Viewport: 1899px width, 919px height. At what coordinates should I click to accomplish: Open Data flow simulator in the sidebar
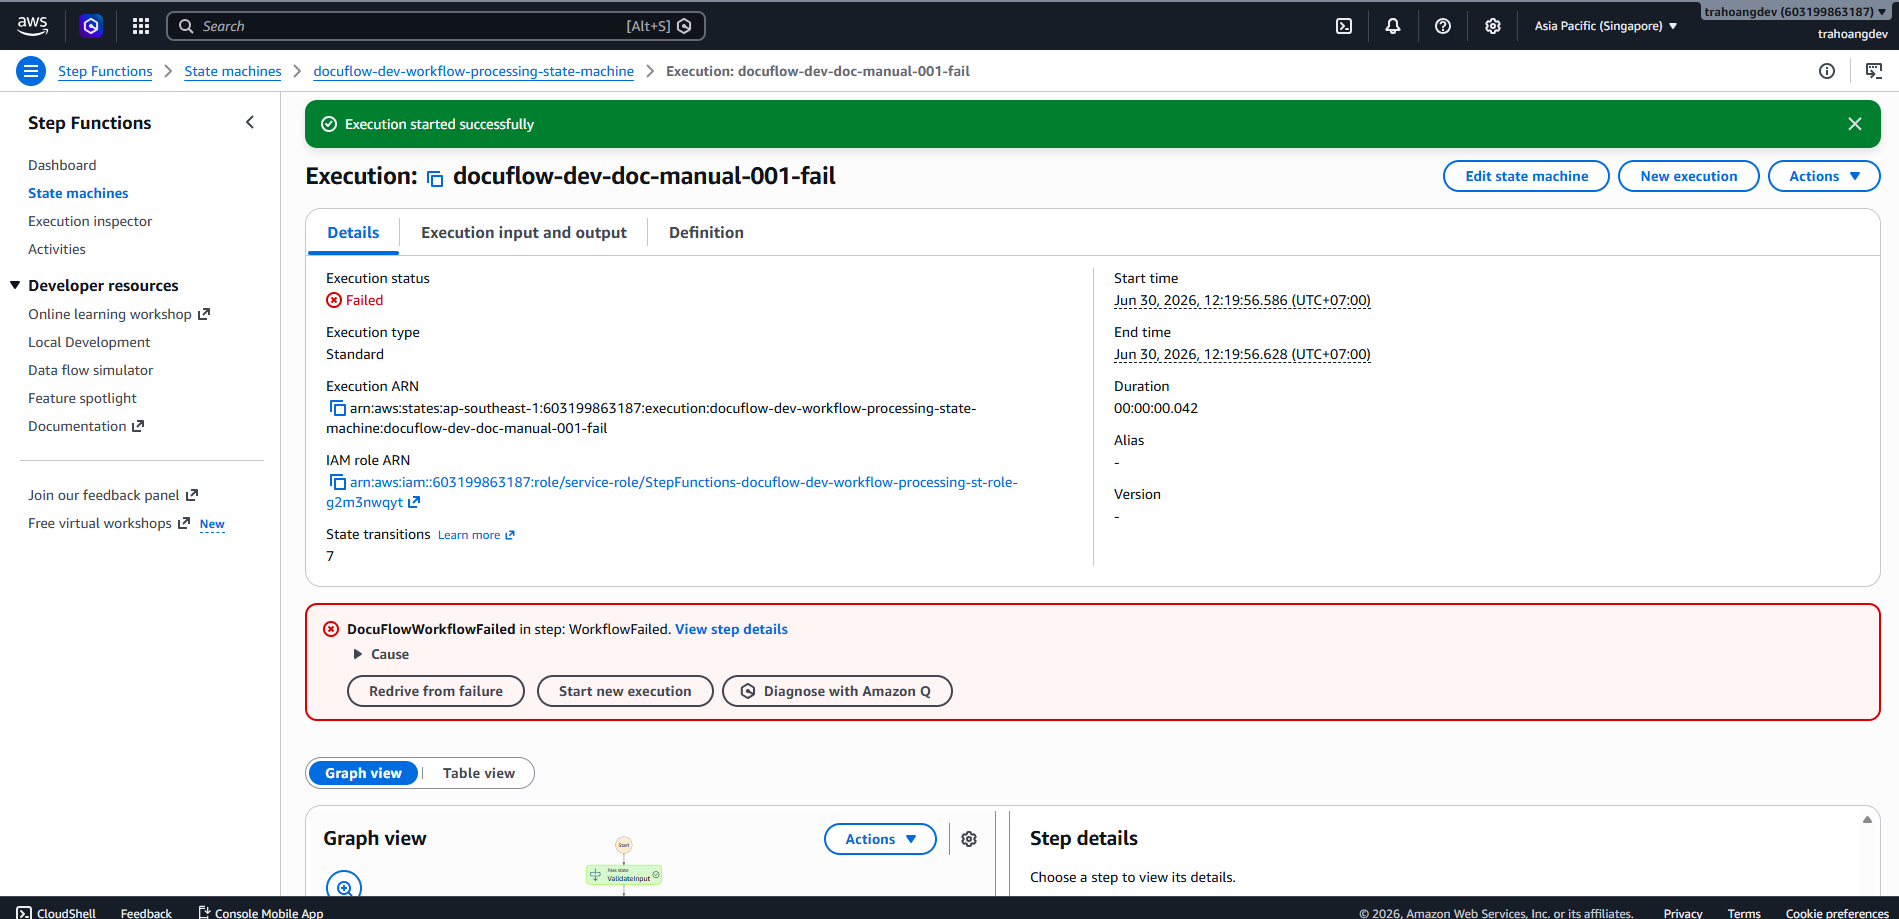point(90,370)
